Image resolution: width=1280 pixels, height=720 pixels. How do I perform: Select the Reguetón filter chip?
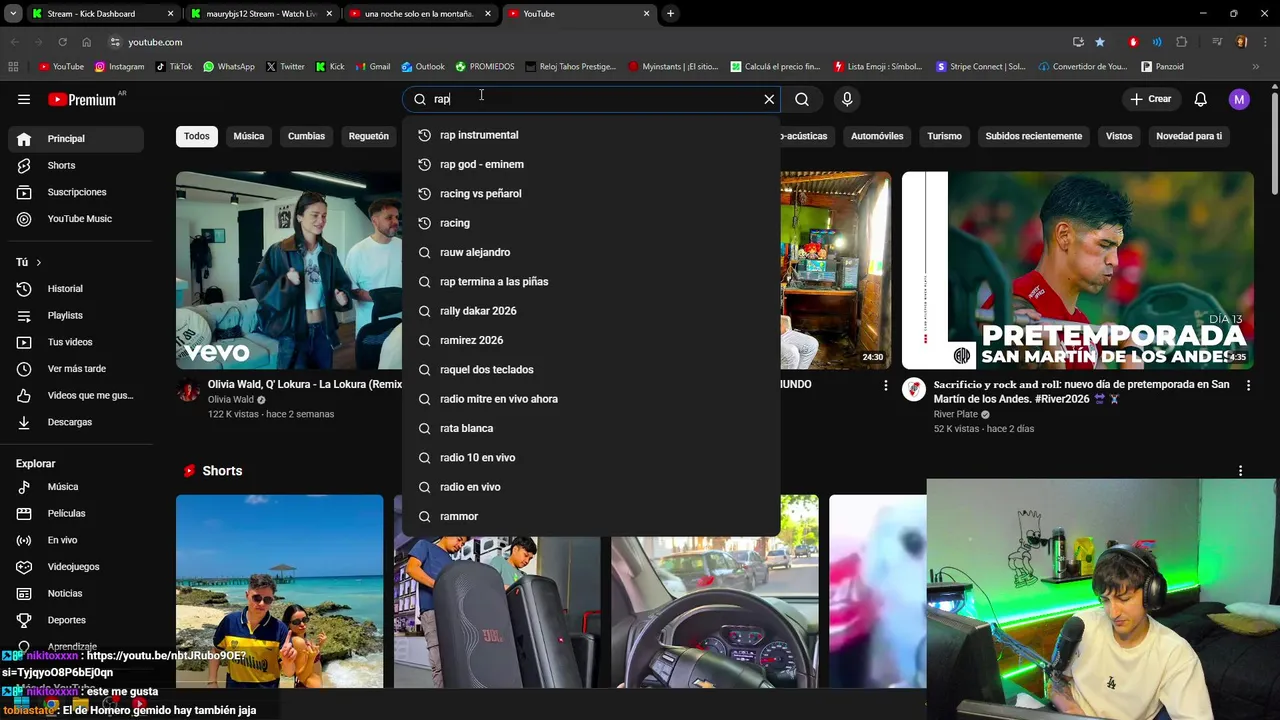click(x=369, y=136)
